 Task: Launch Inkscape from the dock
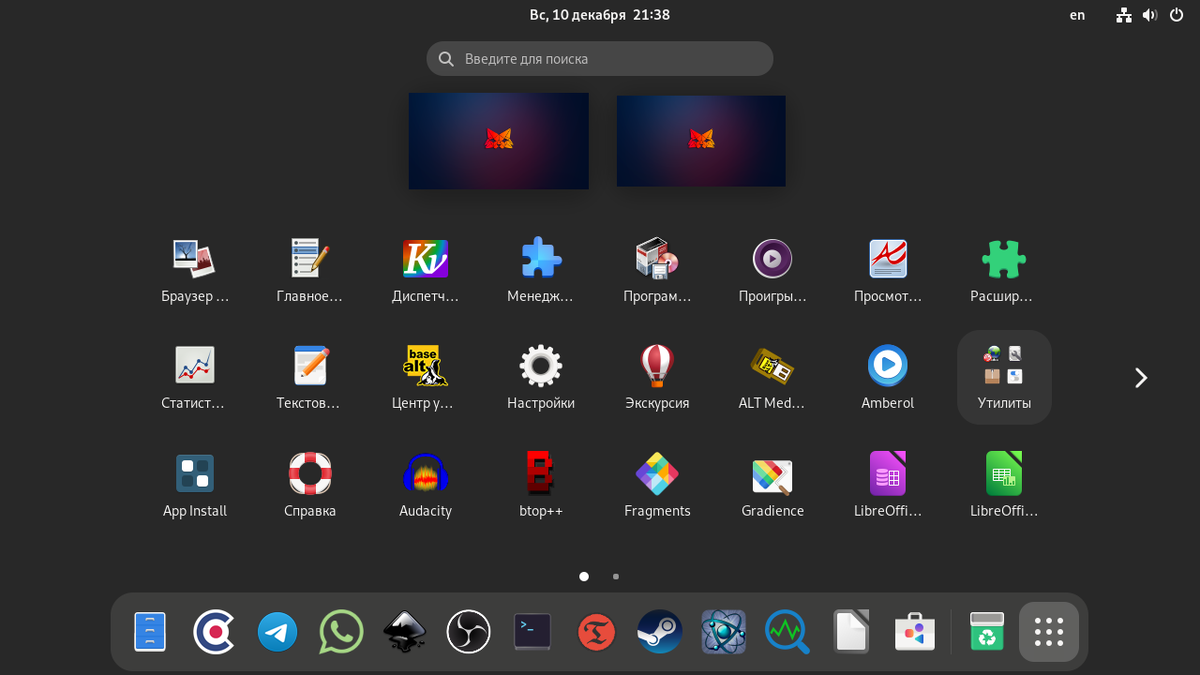[405, 632]
